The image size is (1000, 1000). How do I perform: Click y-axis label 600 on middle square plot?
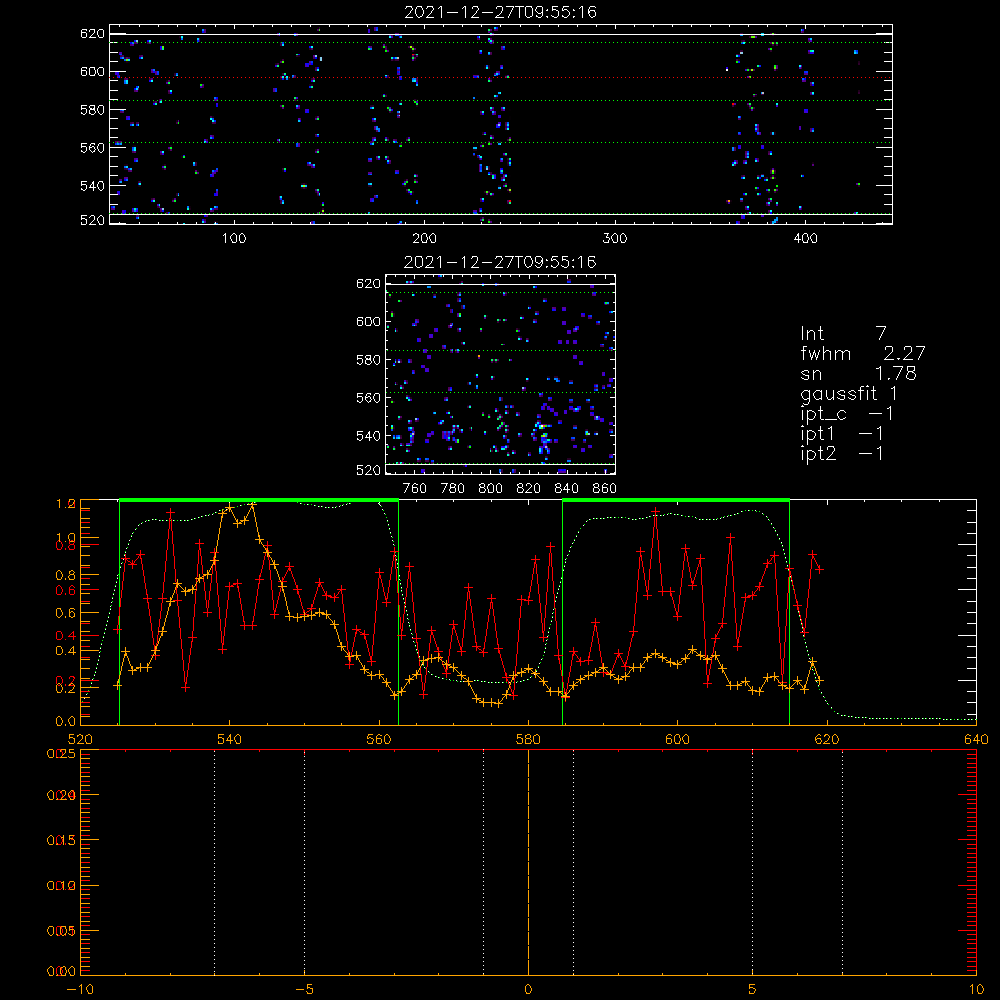368,322
